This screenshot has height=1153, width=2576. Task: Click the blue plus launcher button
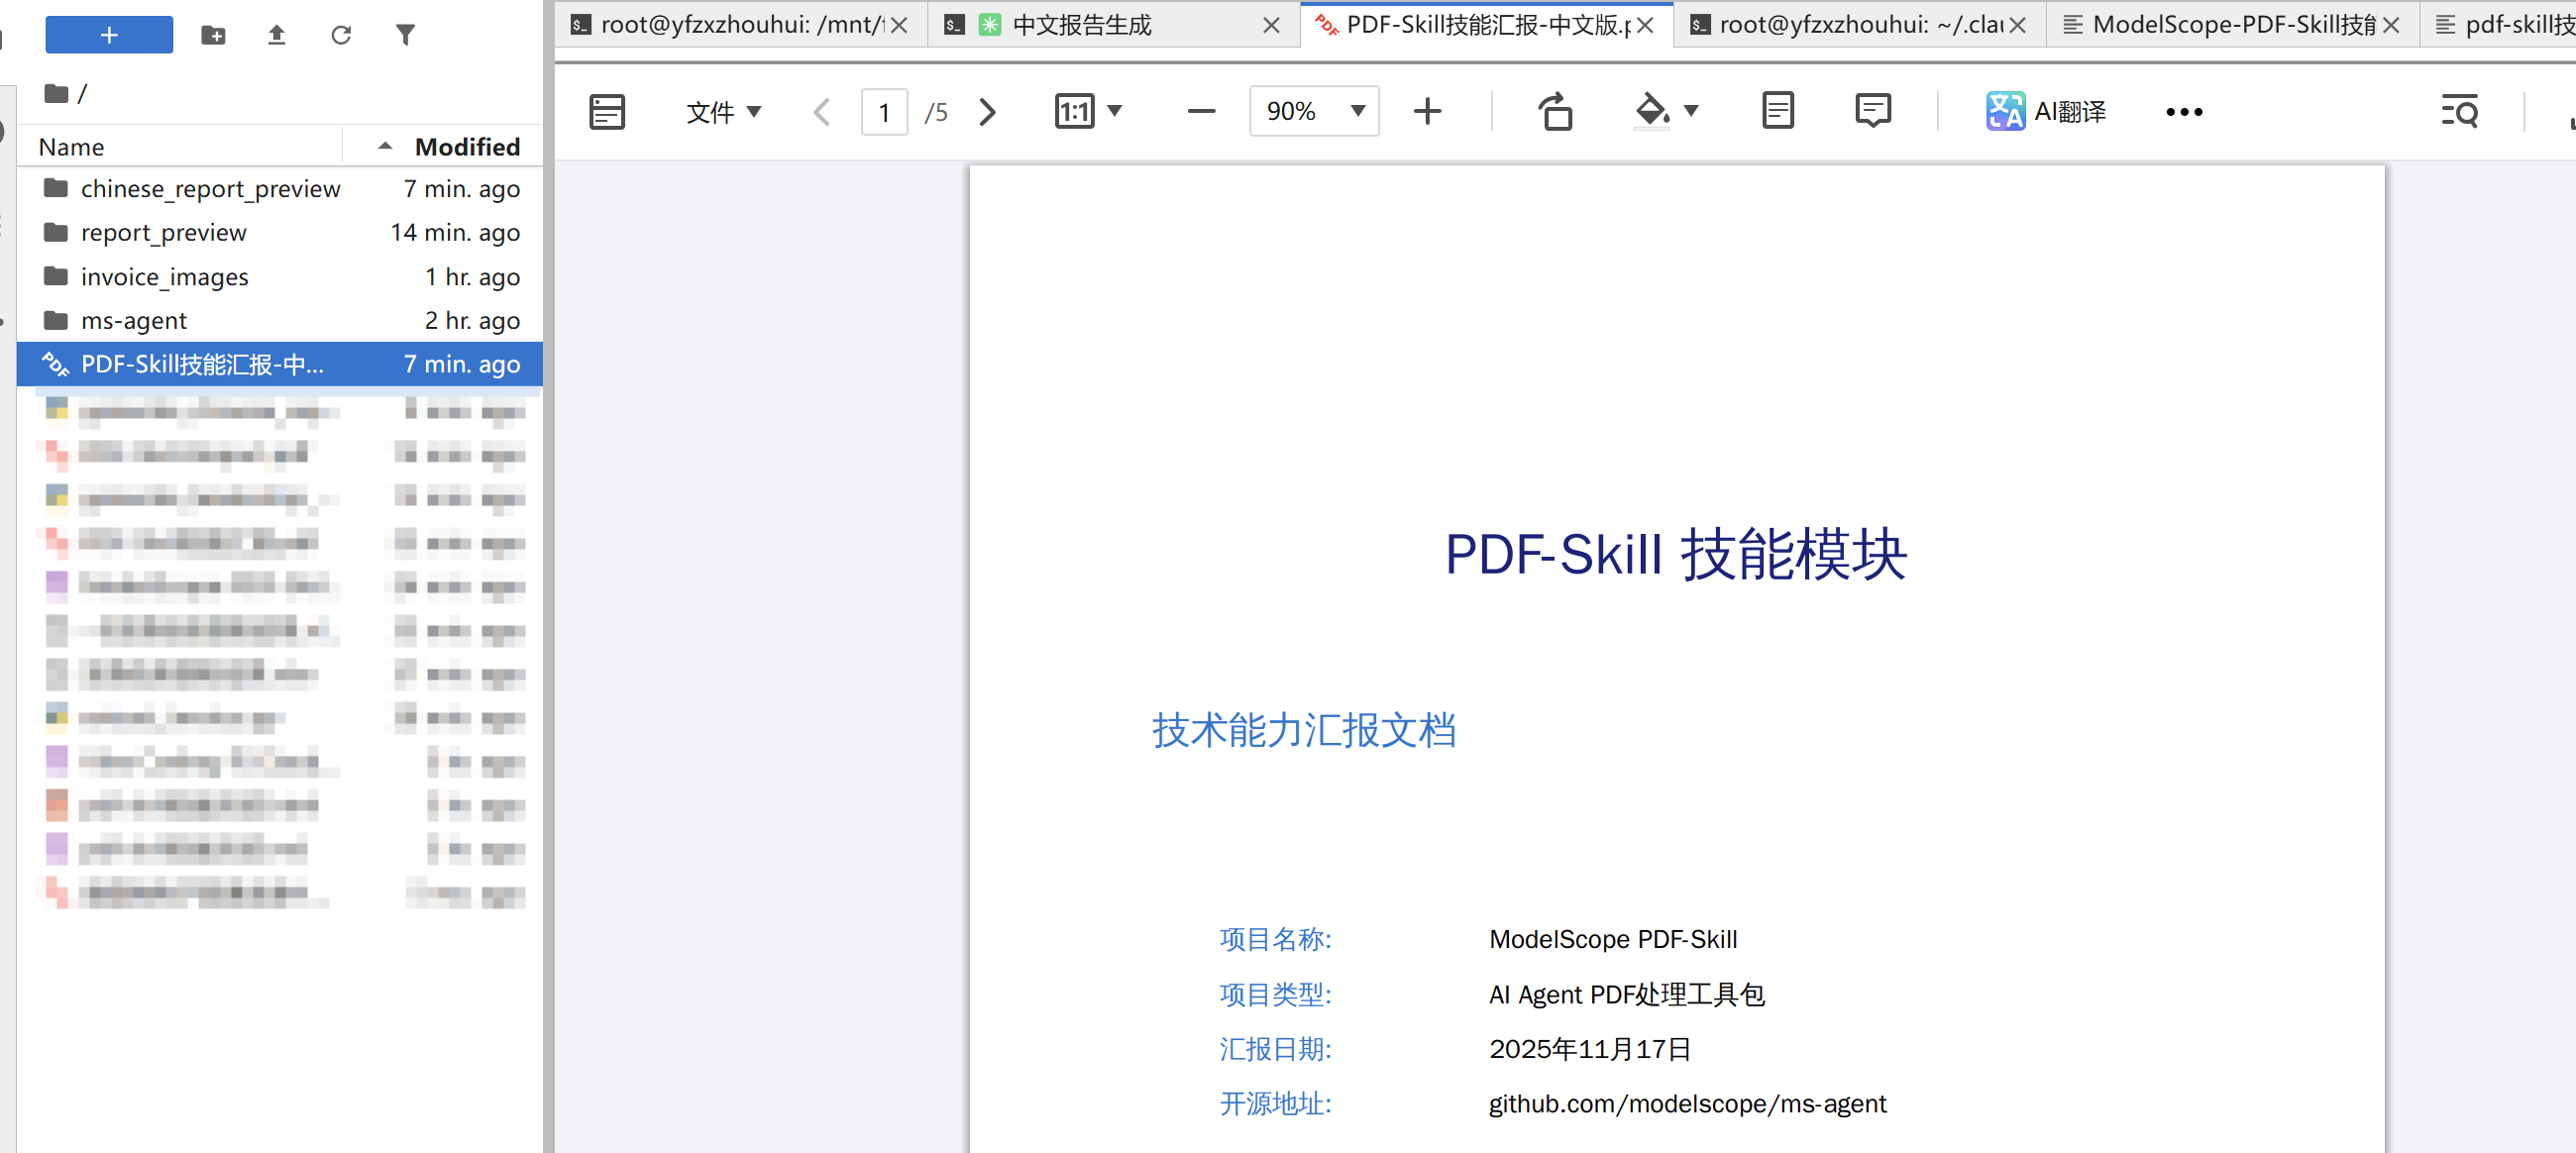pyautogui.click(x=109, y=36)
